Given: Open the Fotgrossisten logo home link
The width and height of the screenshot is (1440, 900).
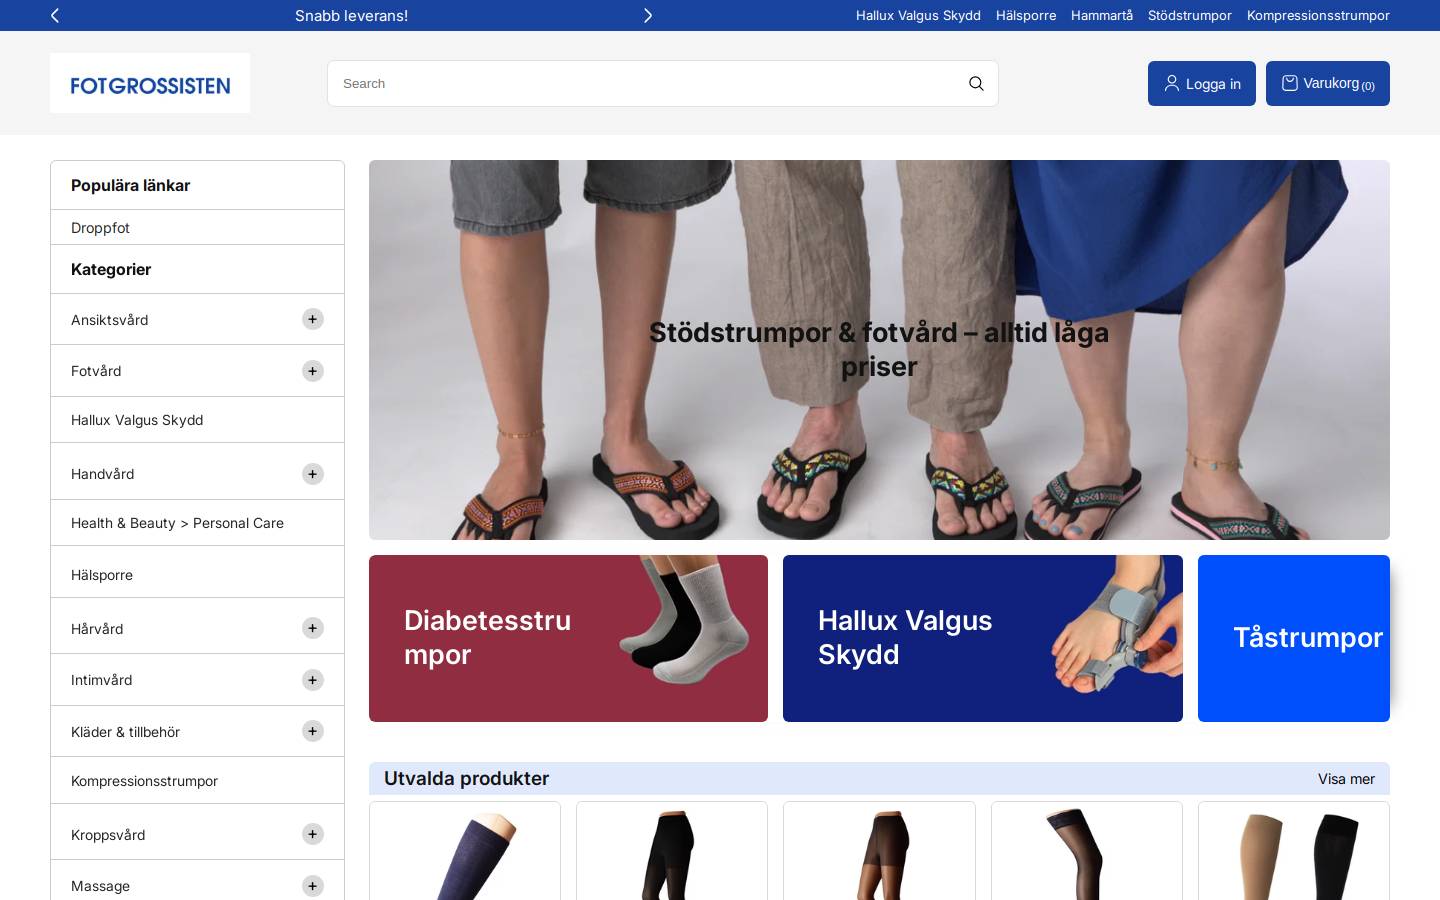Looking at the screenshot, I should [150, 83].
